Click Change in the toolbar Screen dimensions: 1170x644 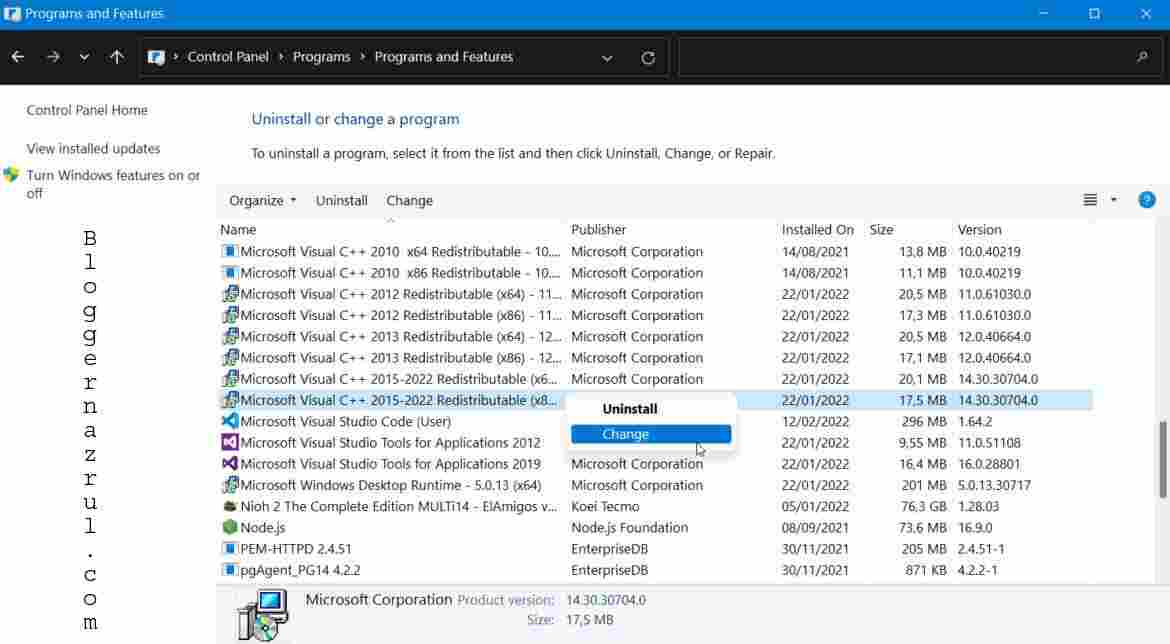point(409,200)
